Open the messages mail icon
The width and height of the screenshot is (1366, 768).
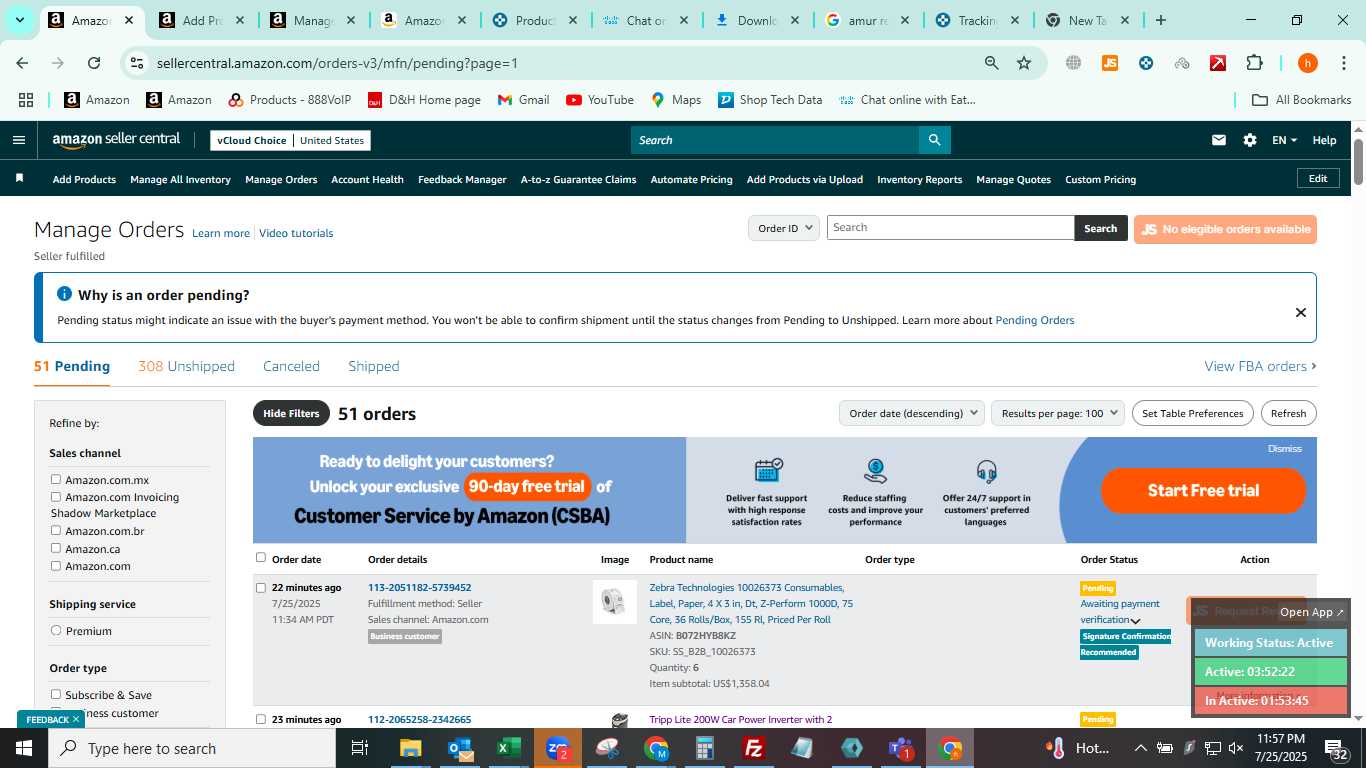pyautogui.click(x=1218, y=140)
